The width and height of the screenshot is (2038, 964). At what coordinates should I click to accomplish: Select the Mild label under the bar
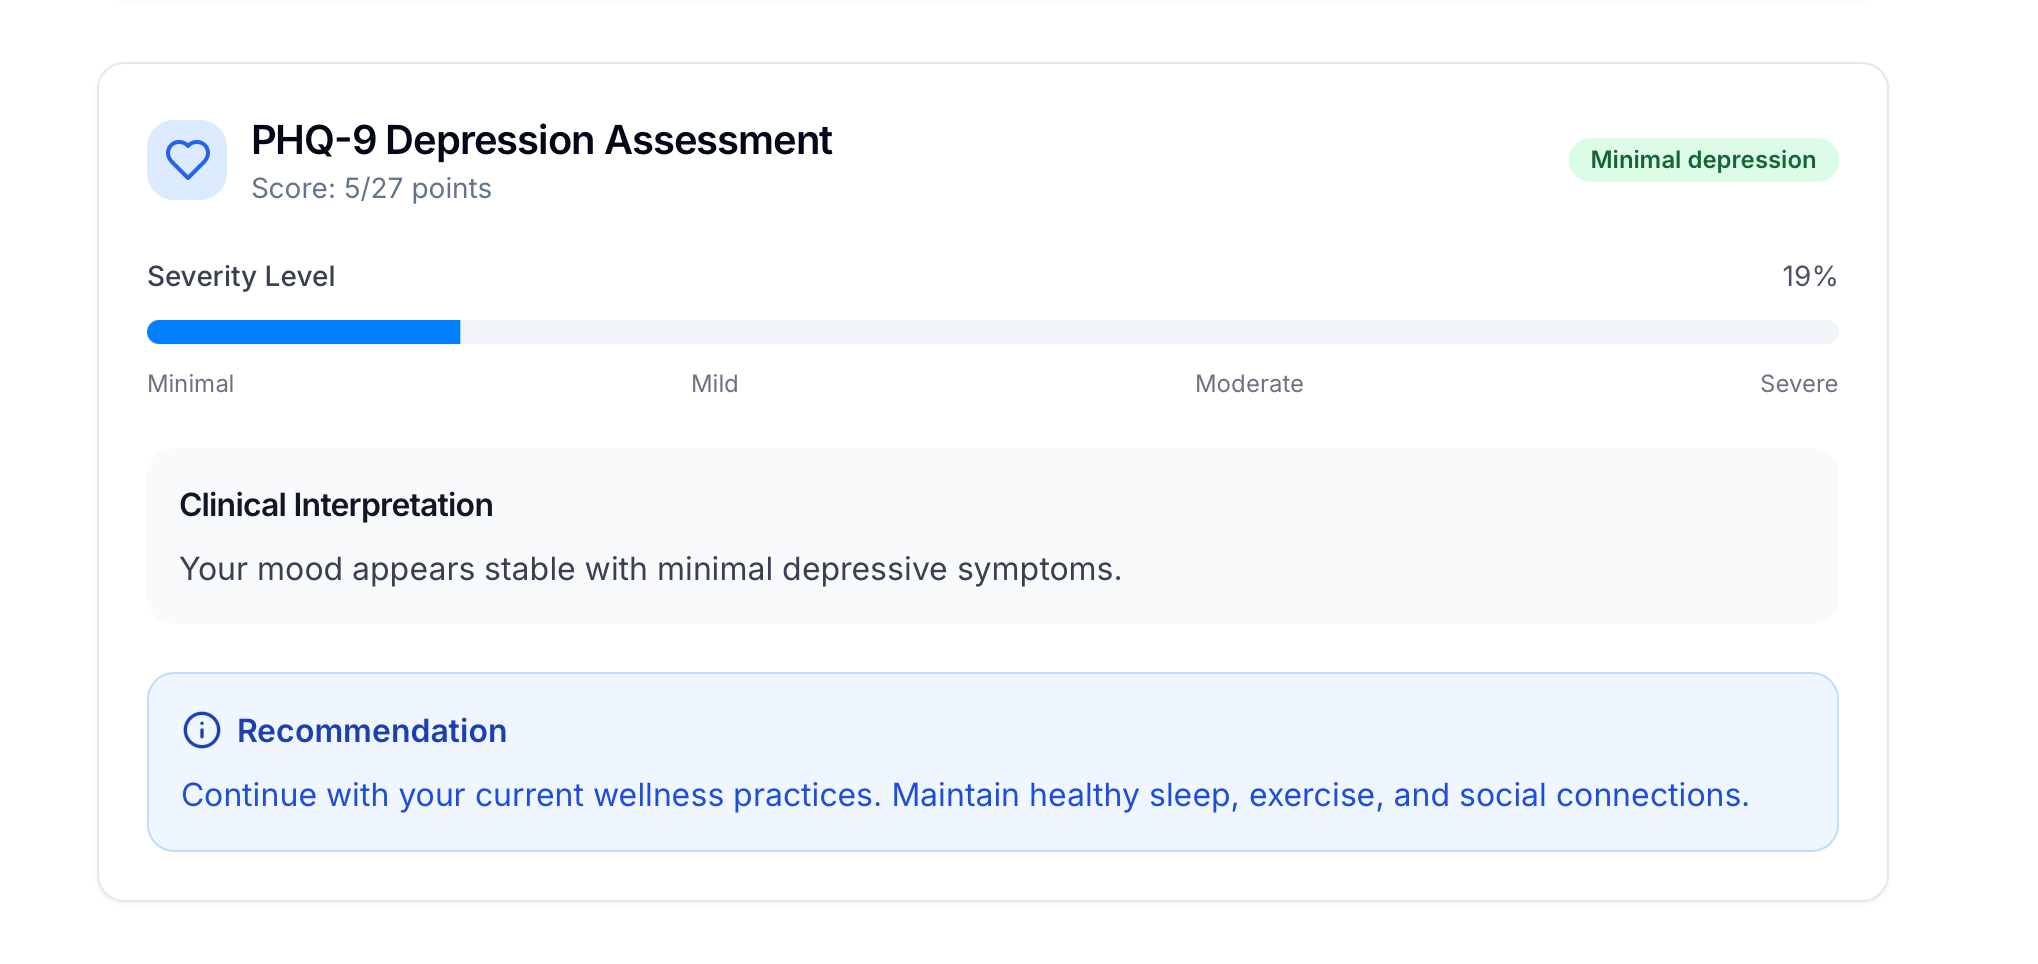tap(714, 384)
